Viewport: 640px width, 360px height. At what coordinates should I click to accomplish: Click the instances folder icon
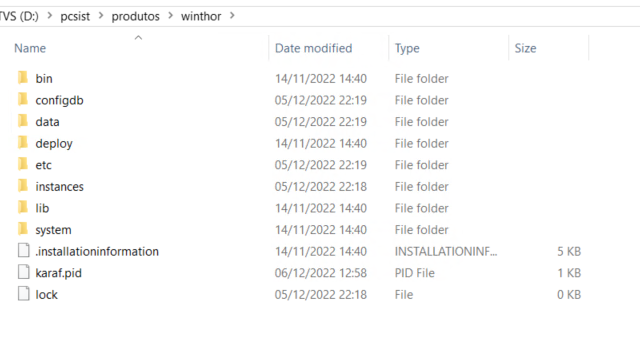pyautogui.click(x=23, y=186)
